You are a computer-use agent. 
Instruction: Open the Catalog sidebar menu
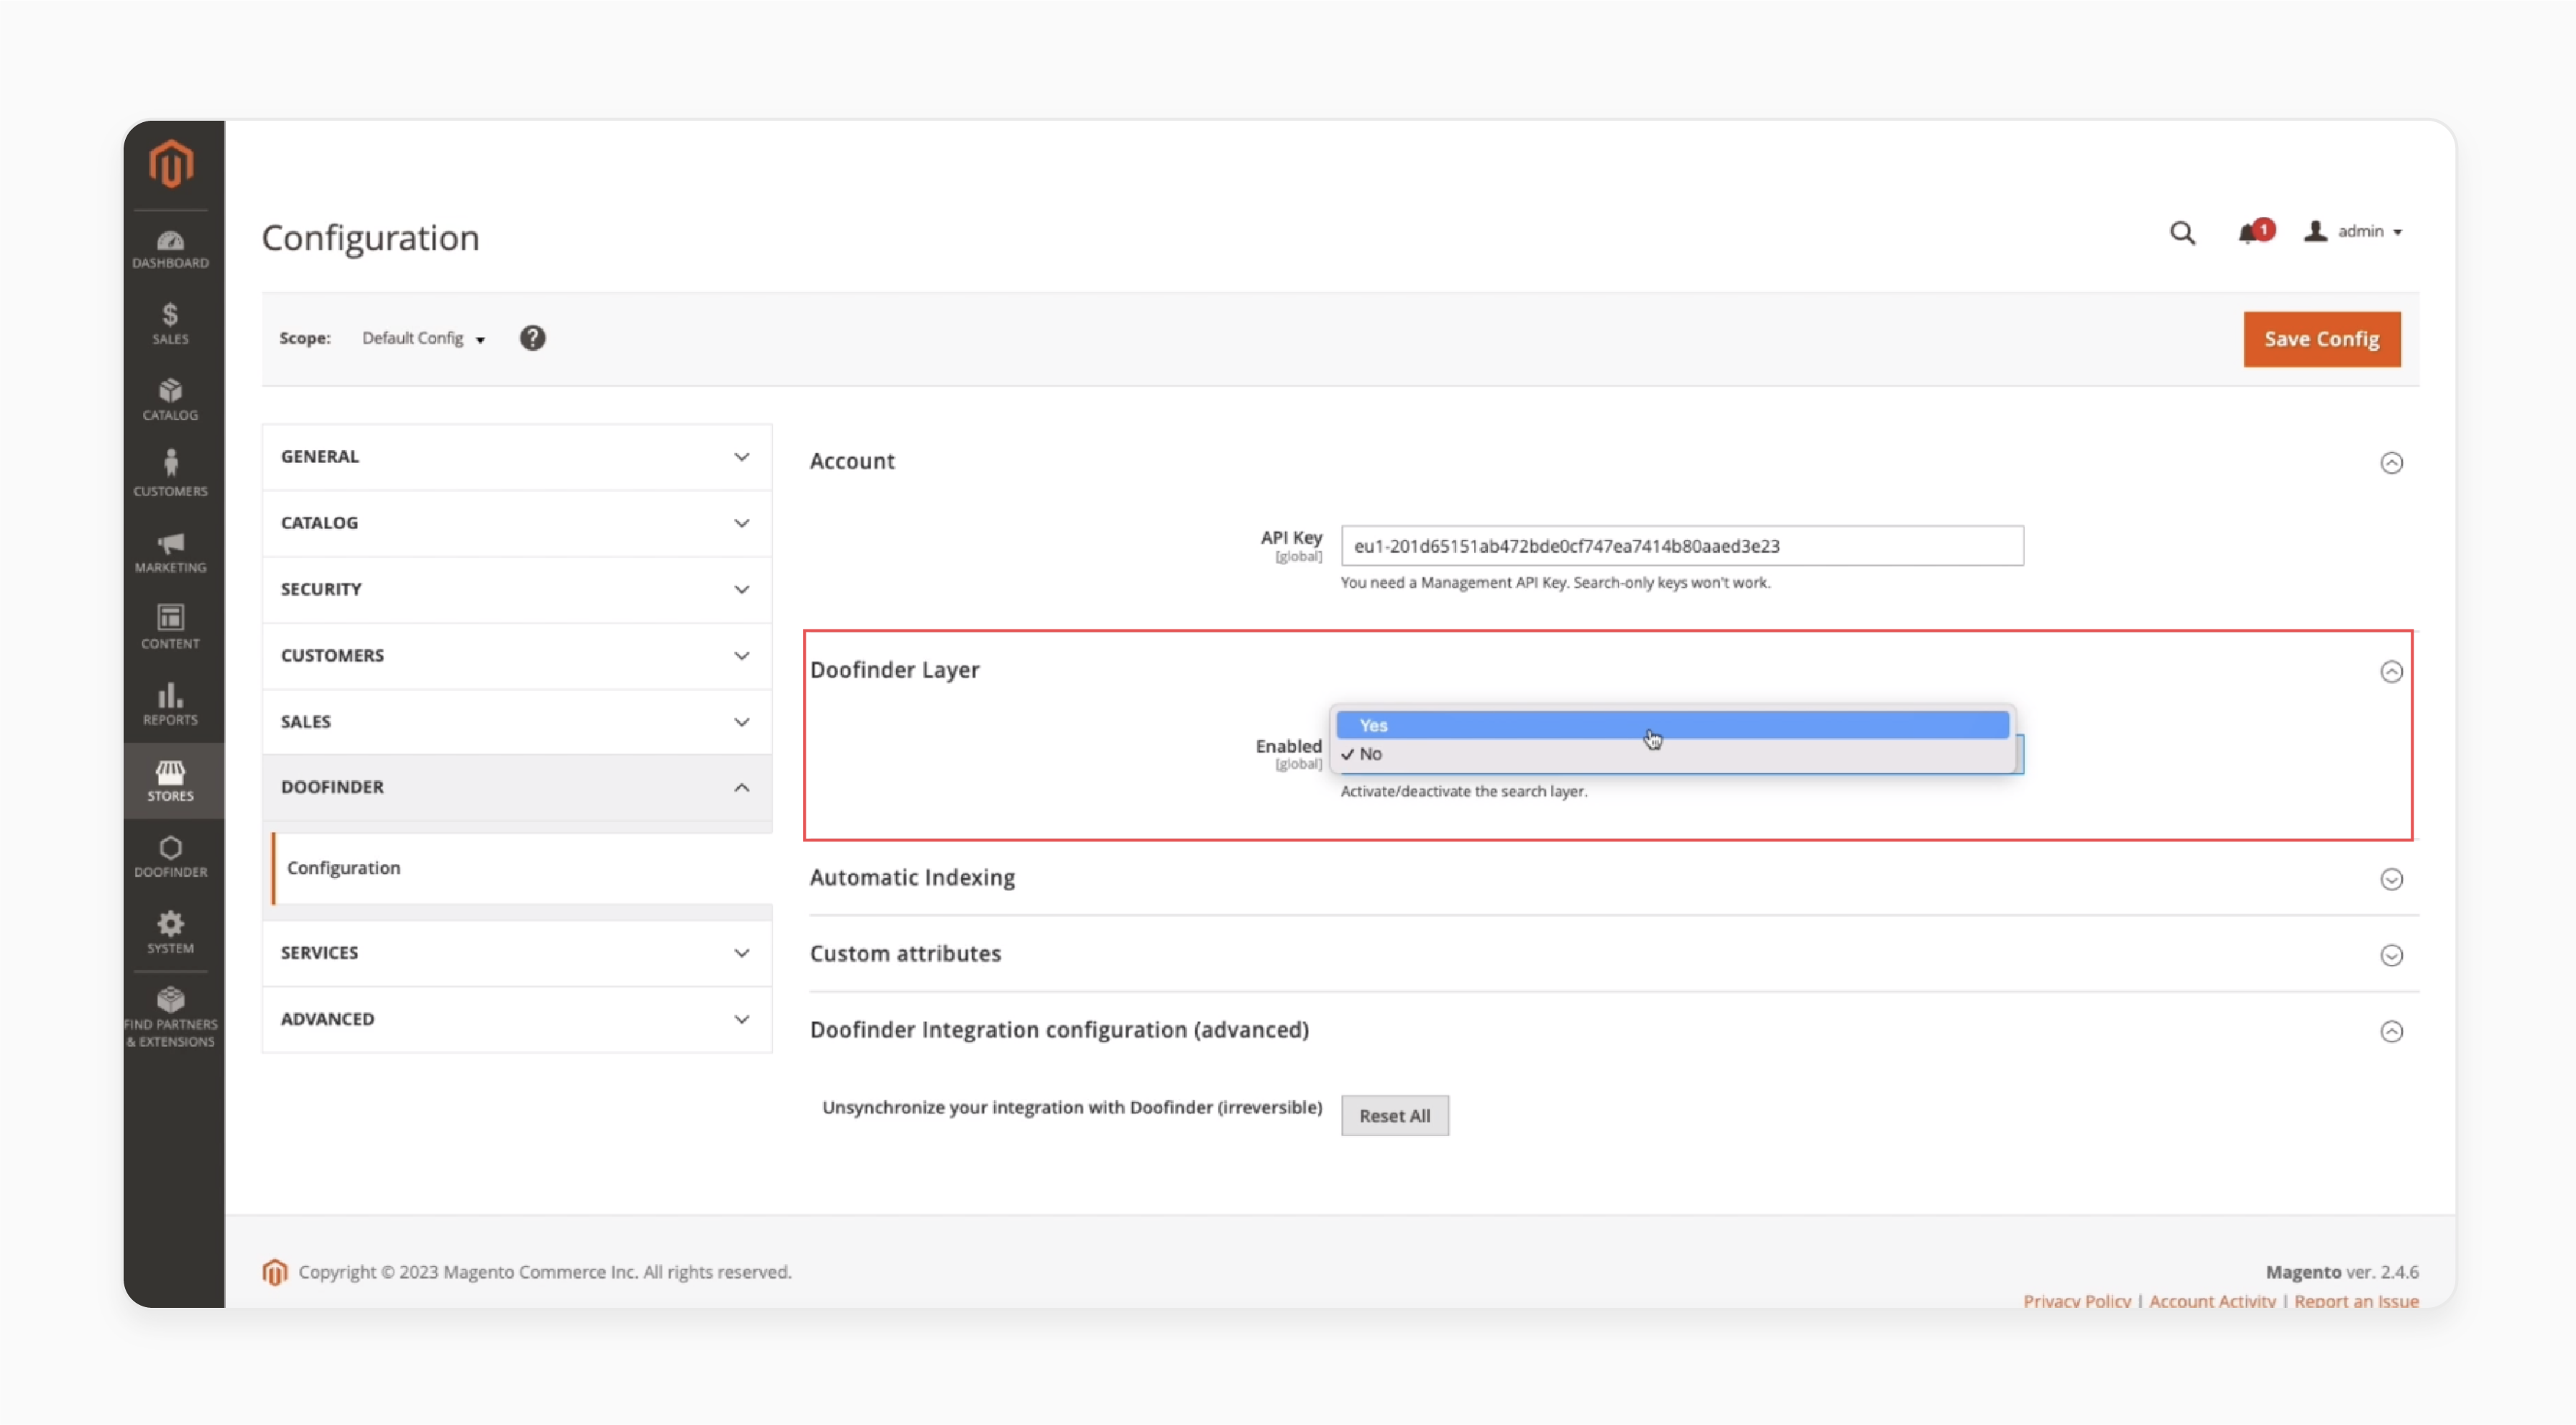[171, 400]
